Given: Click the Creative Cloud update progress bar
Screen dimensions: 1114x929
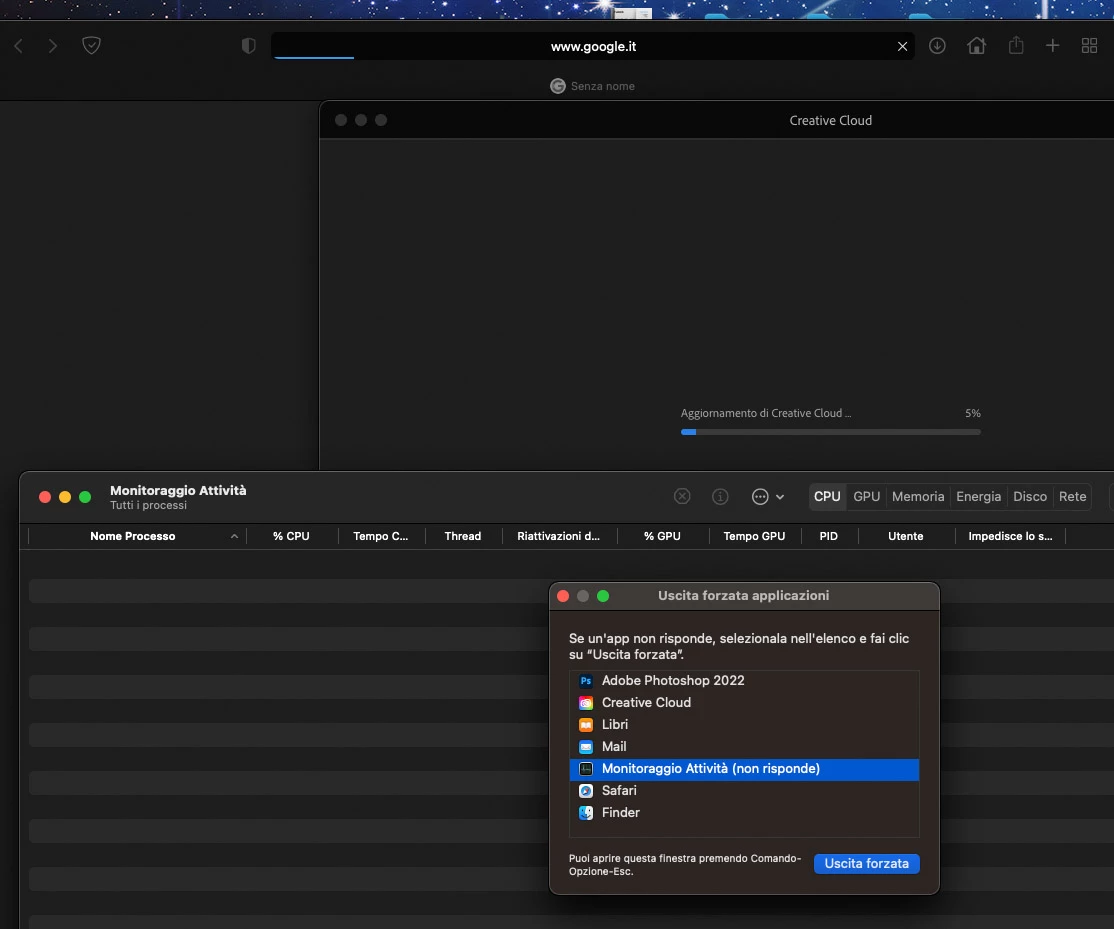Looking at the screenshot, I should pyautogui.click(x=831, y=432).
